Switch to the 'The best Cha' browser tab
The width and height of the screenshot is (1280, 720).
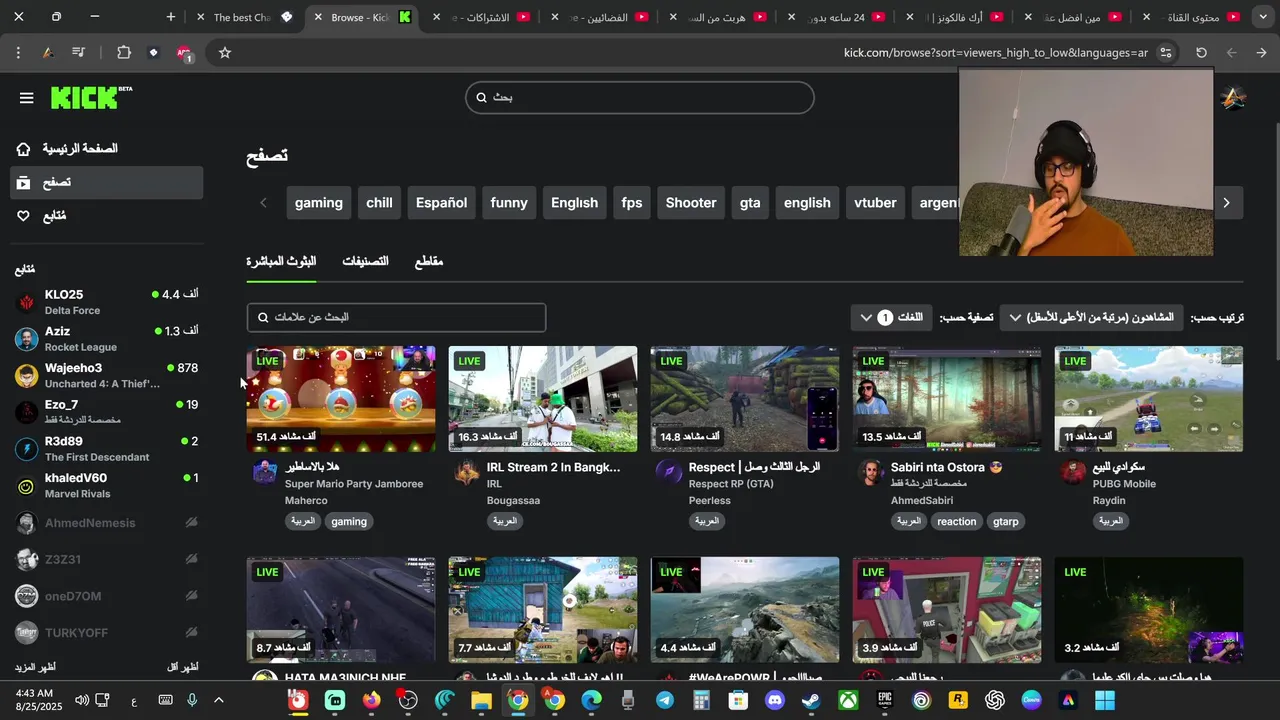(x=245, y=17)
